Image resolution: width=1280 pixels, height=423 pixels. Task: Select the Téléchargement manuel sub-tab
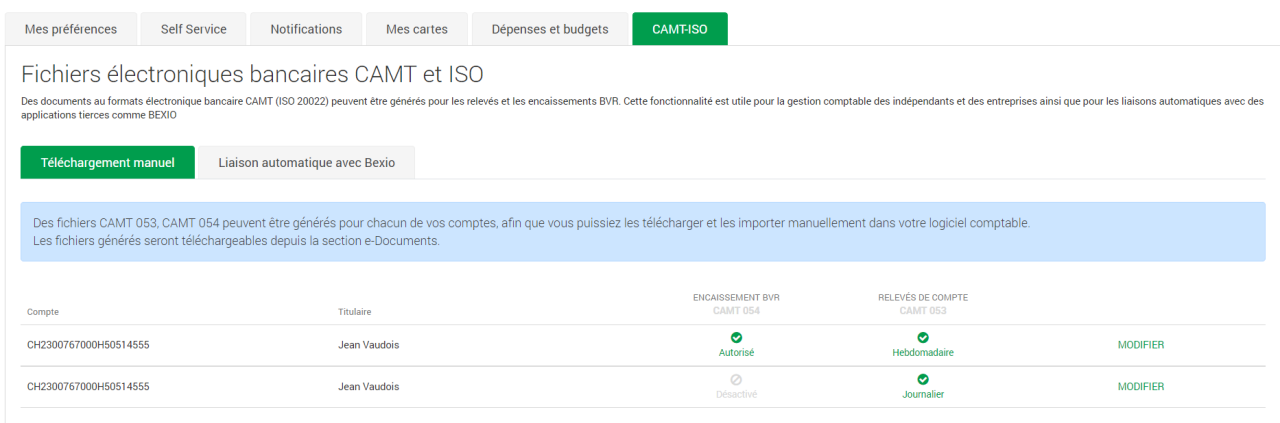tap(108, 162)
